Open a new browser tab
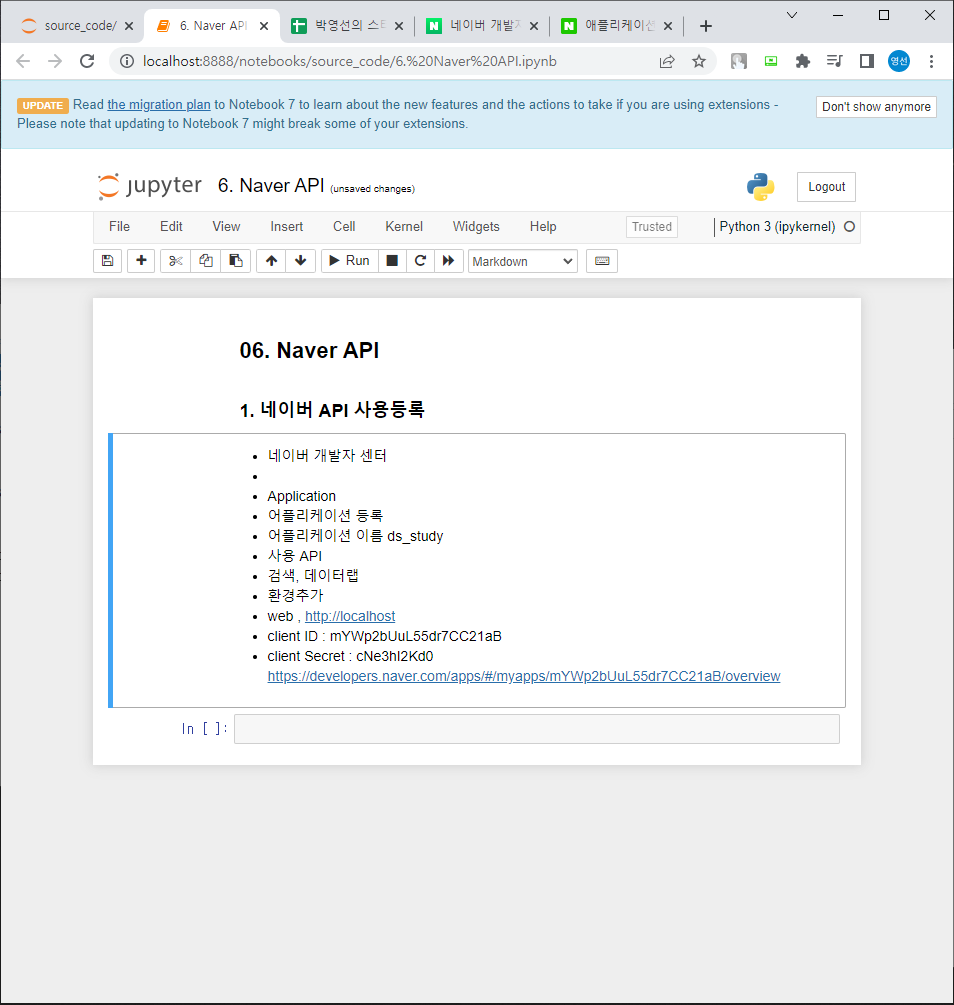Screen dimensions: 954x1005 pos(706,26)
